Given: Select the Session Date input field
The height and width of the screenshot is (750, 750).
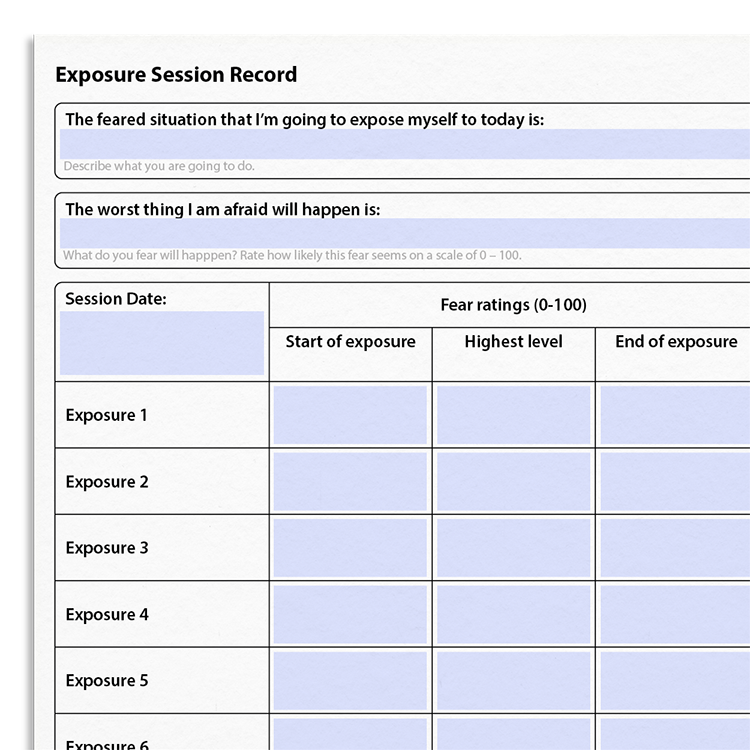Looking at the screenshot, I should (162, 343).
